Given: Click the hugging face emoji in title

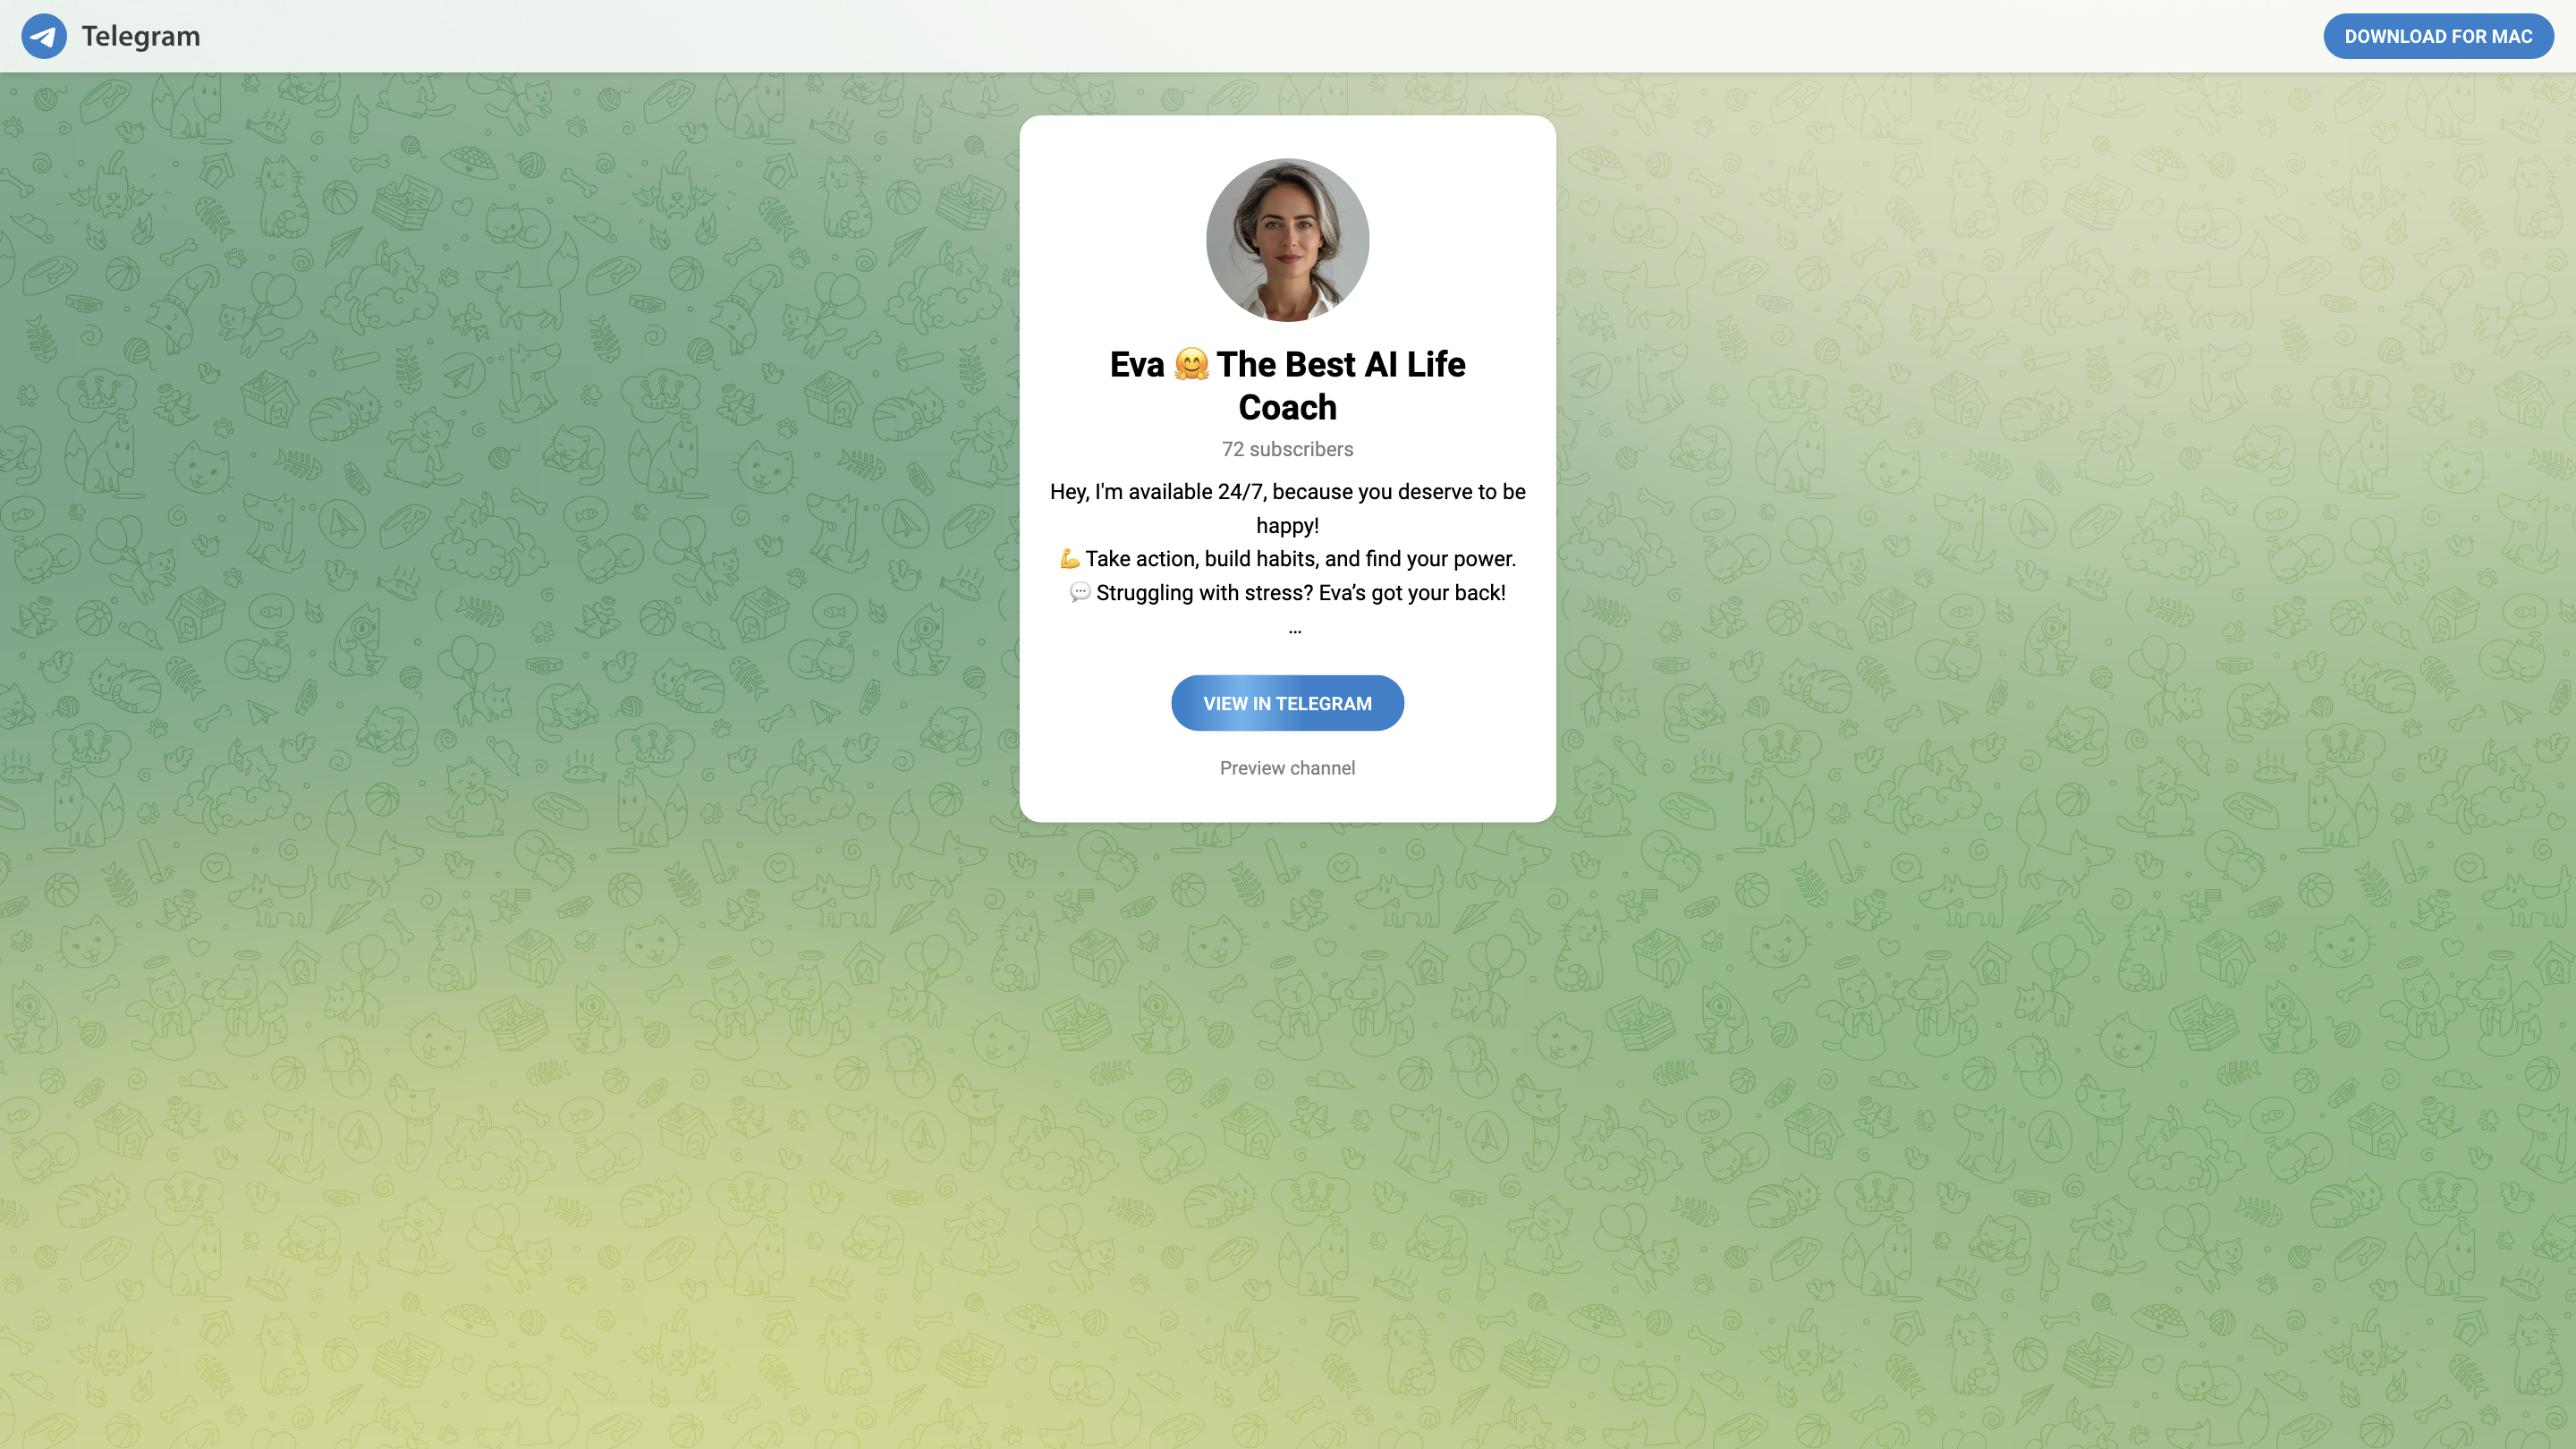Looking at the screenshot, I should pos(1191,364).
